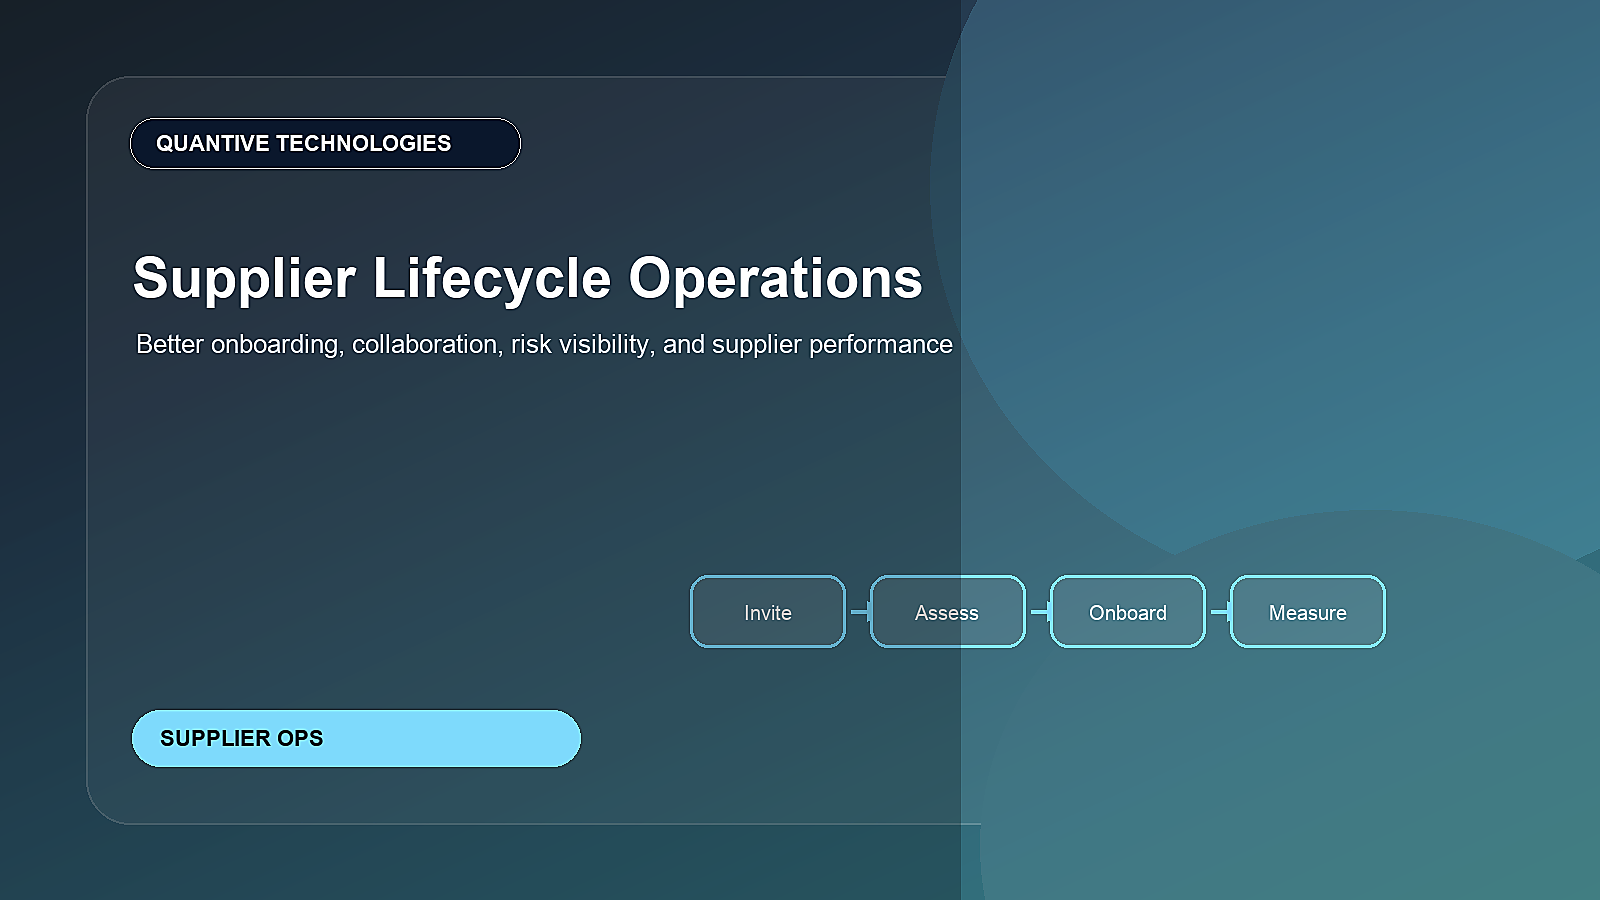Click the subtitle about better onboarding
The width and height of the screenshot is (1600, 900).
[544, 344]
